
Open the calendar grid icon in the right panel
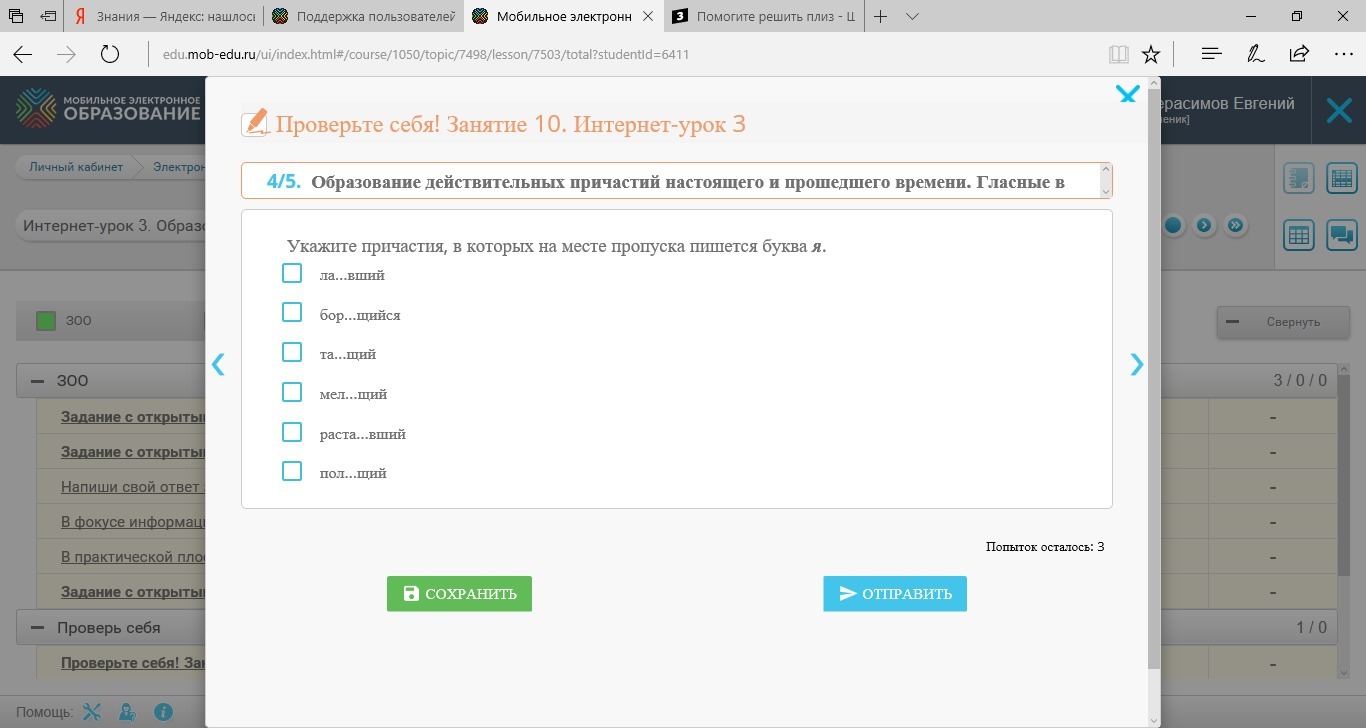click(1299, 235)
